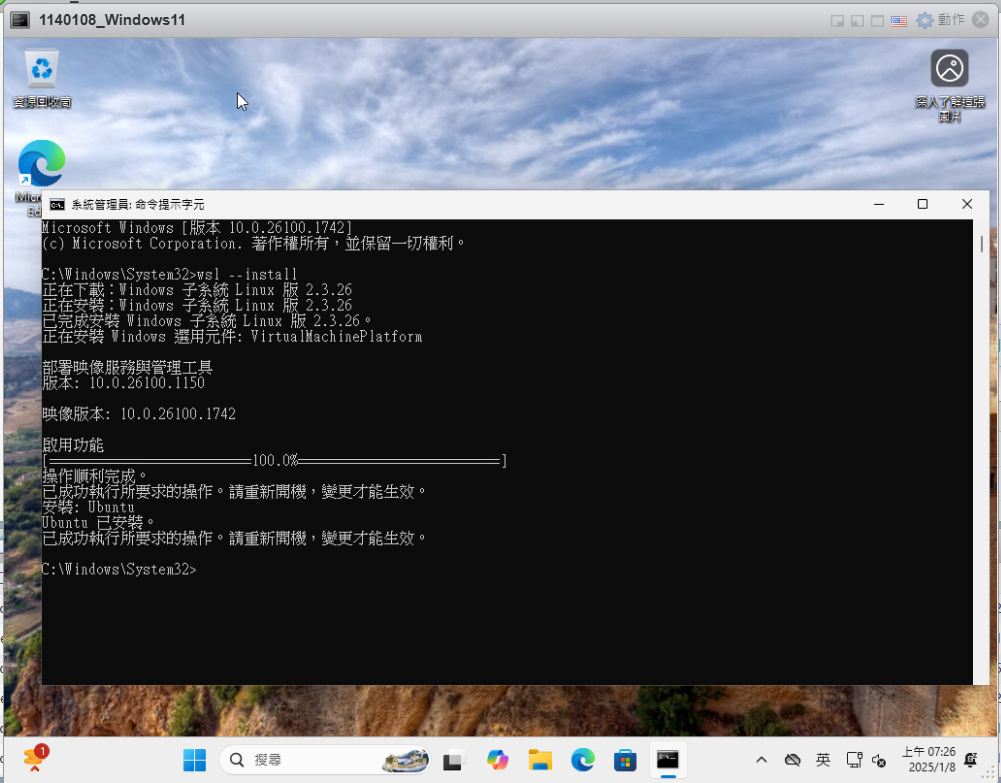Screen dimensions: 1001x783
Task: Click the '映像版本: 10.0.26100.1742' line
Action: (139, 414)
